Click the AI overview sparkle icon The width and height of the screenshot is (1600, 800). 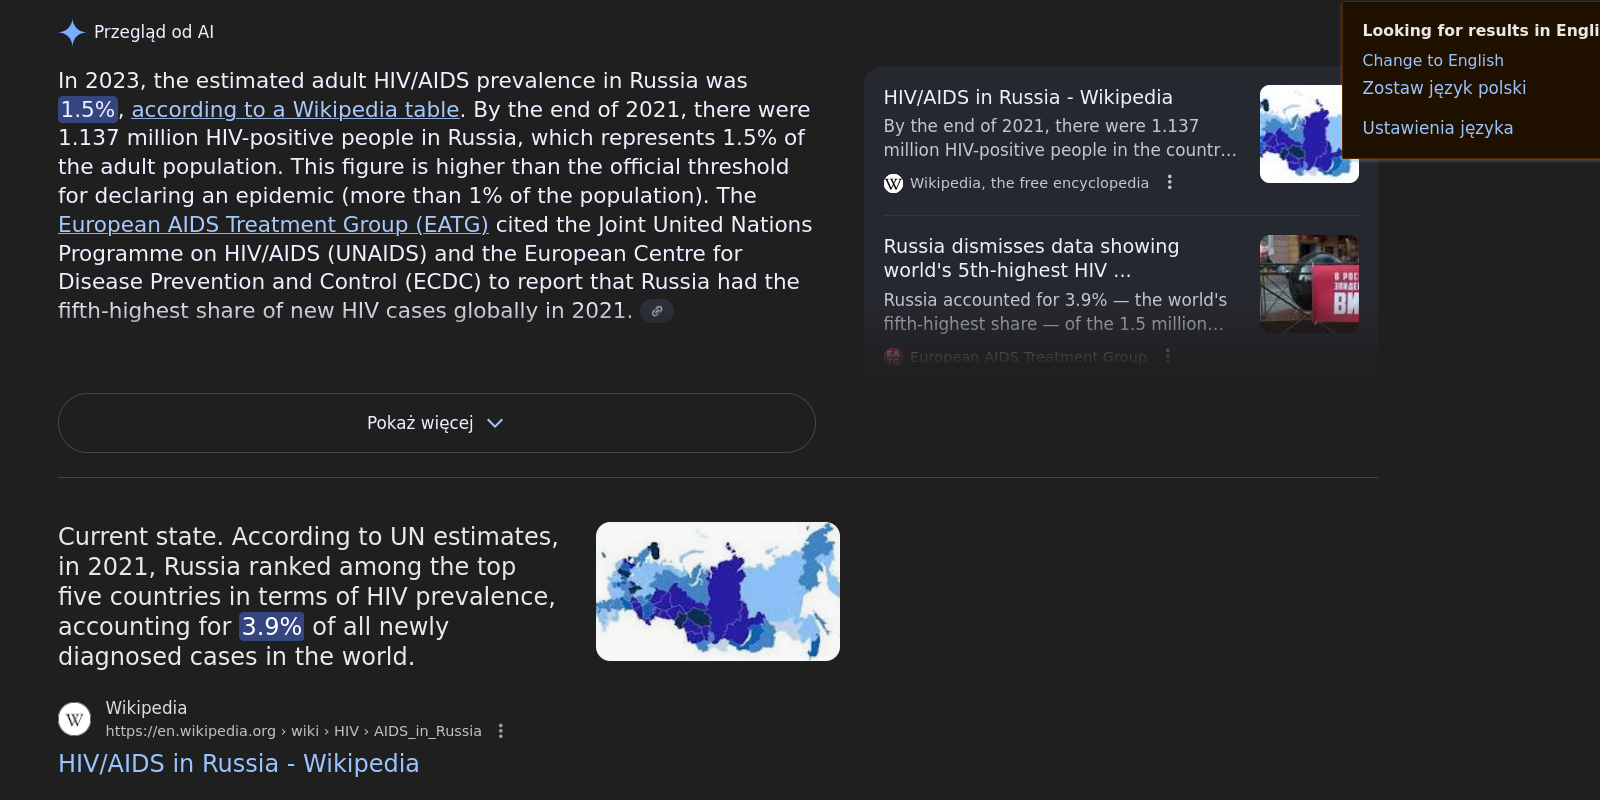72,32
